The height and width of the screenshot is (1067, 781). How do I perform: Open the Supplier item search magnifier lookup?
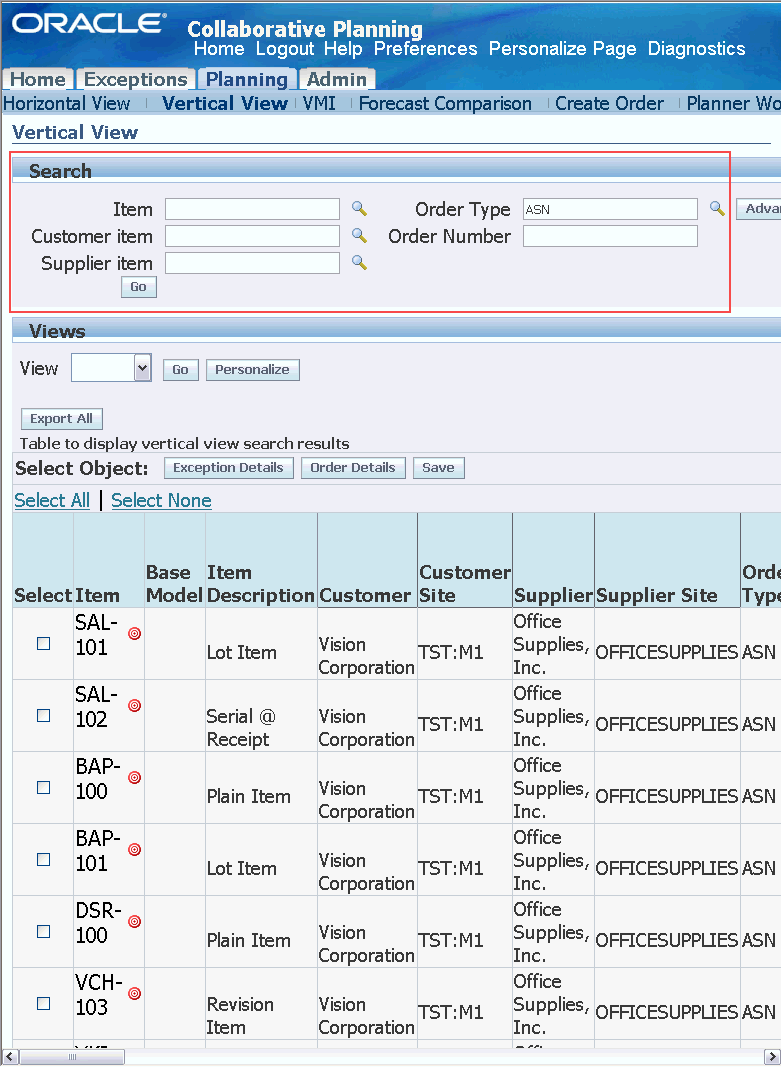[x=359, y=263]
